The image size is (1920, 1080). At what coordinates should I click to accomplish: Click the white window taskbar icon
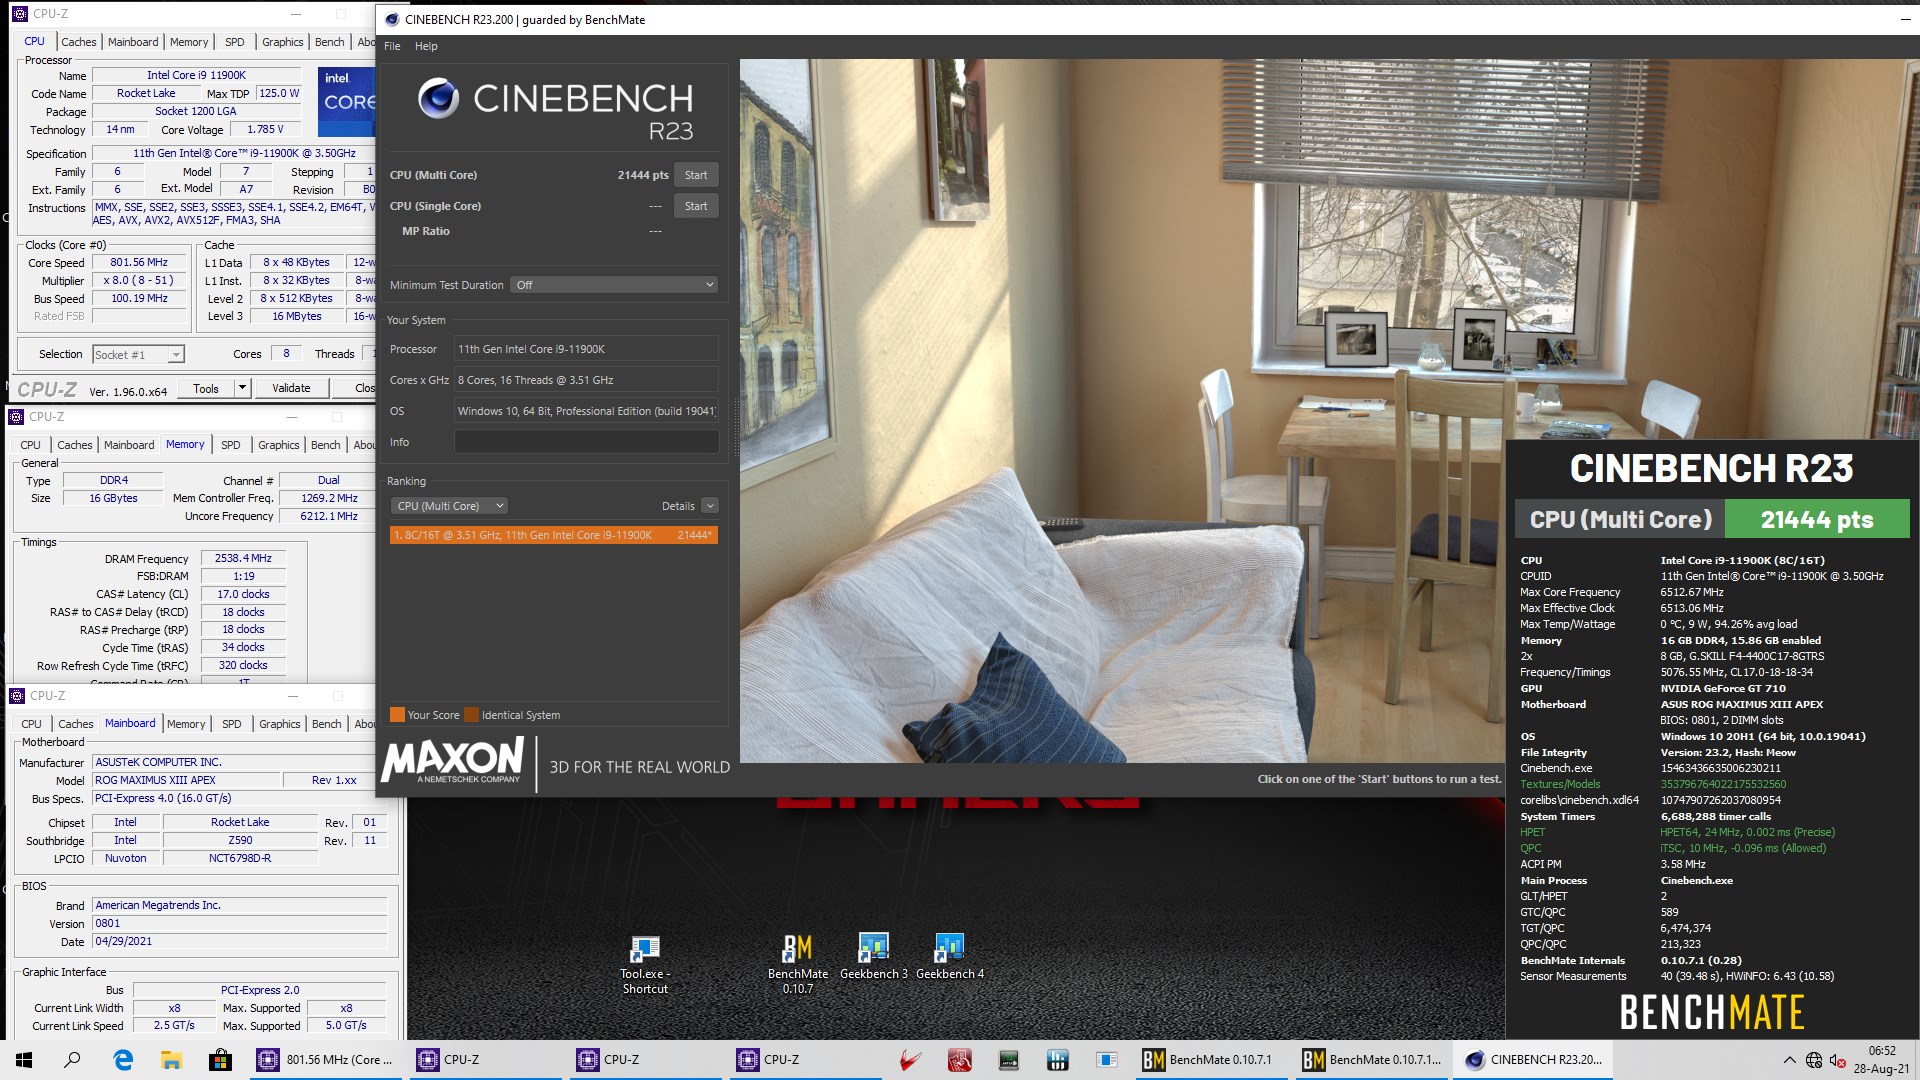(1106, 1060)
